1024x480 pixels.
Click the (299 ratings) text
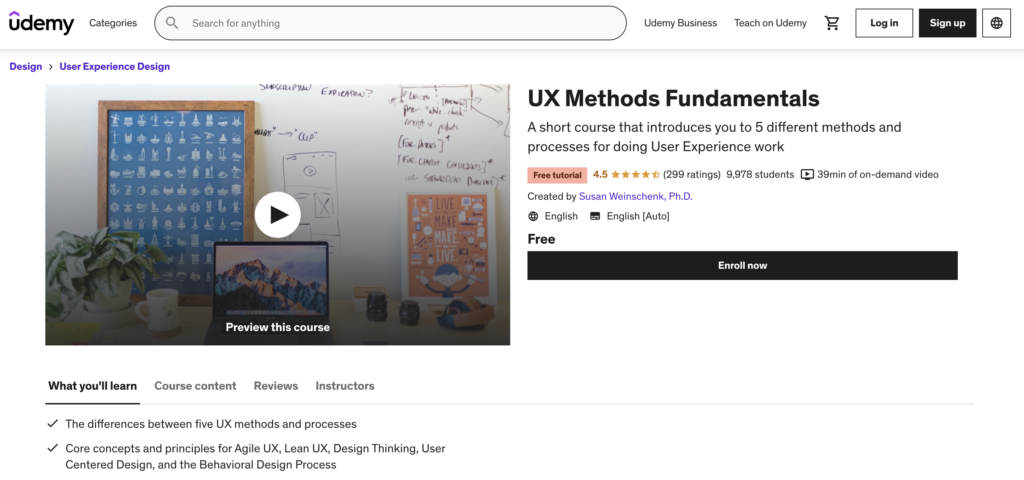point(692,174)
